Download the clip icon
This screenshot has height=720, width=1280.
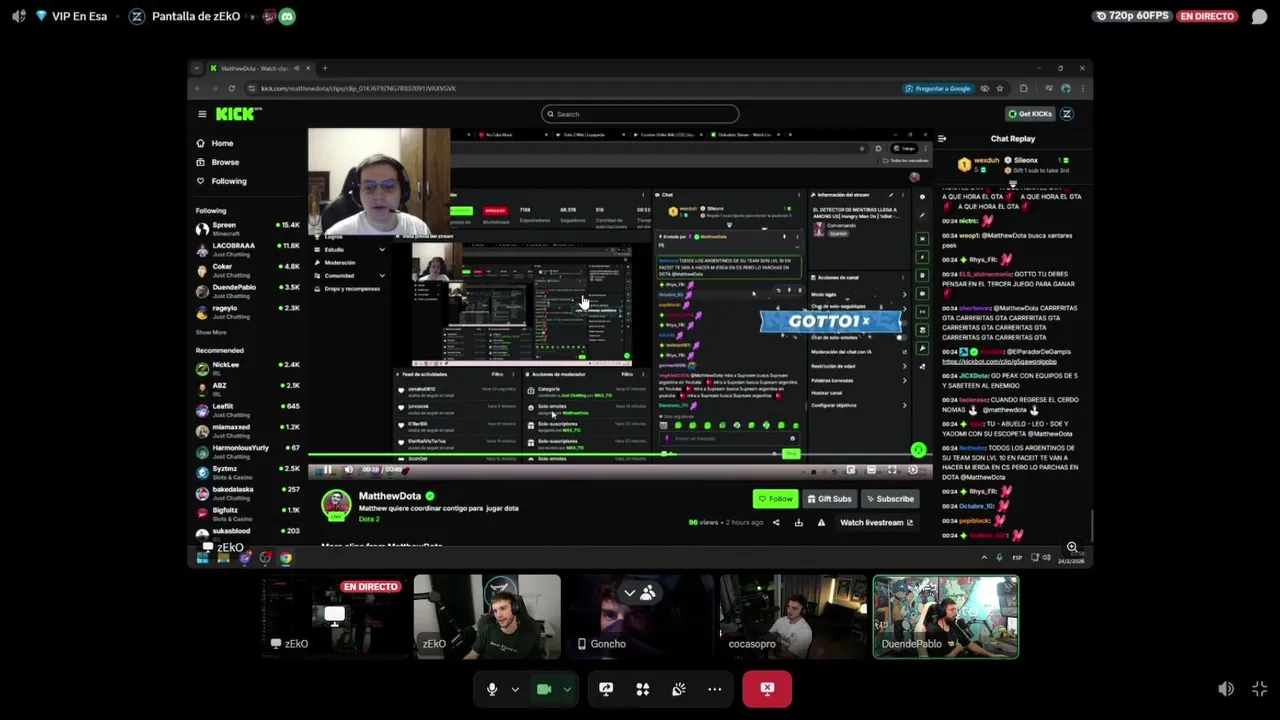pos(798,522)
